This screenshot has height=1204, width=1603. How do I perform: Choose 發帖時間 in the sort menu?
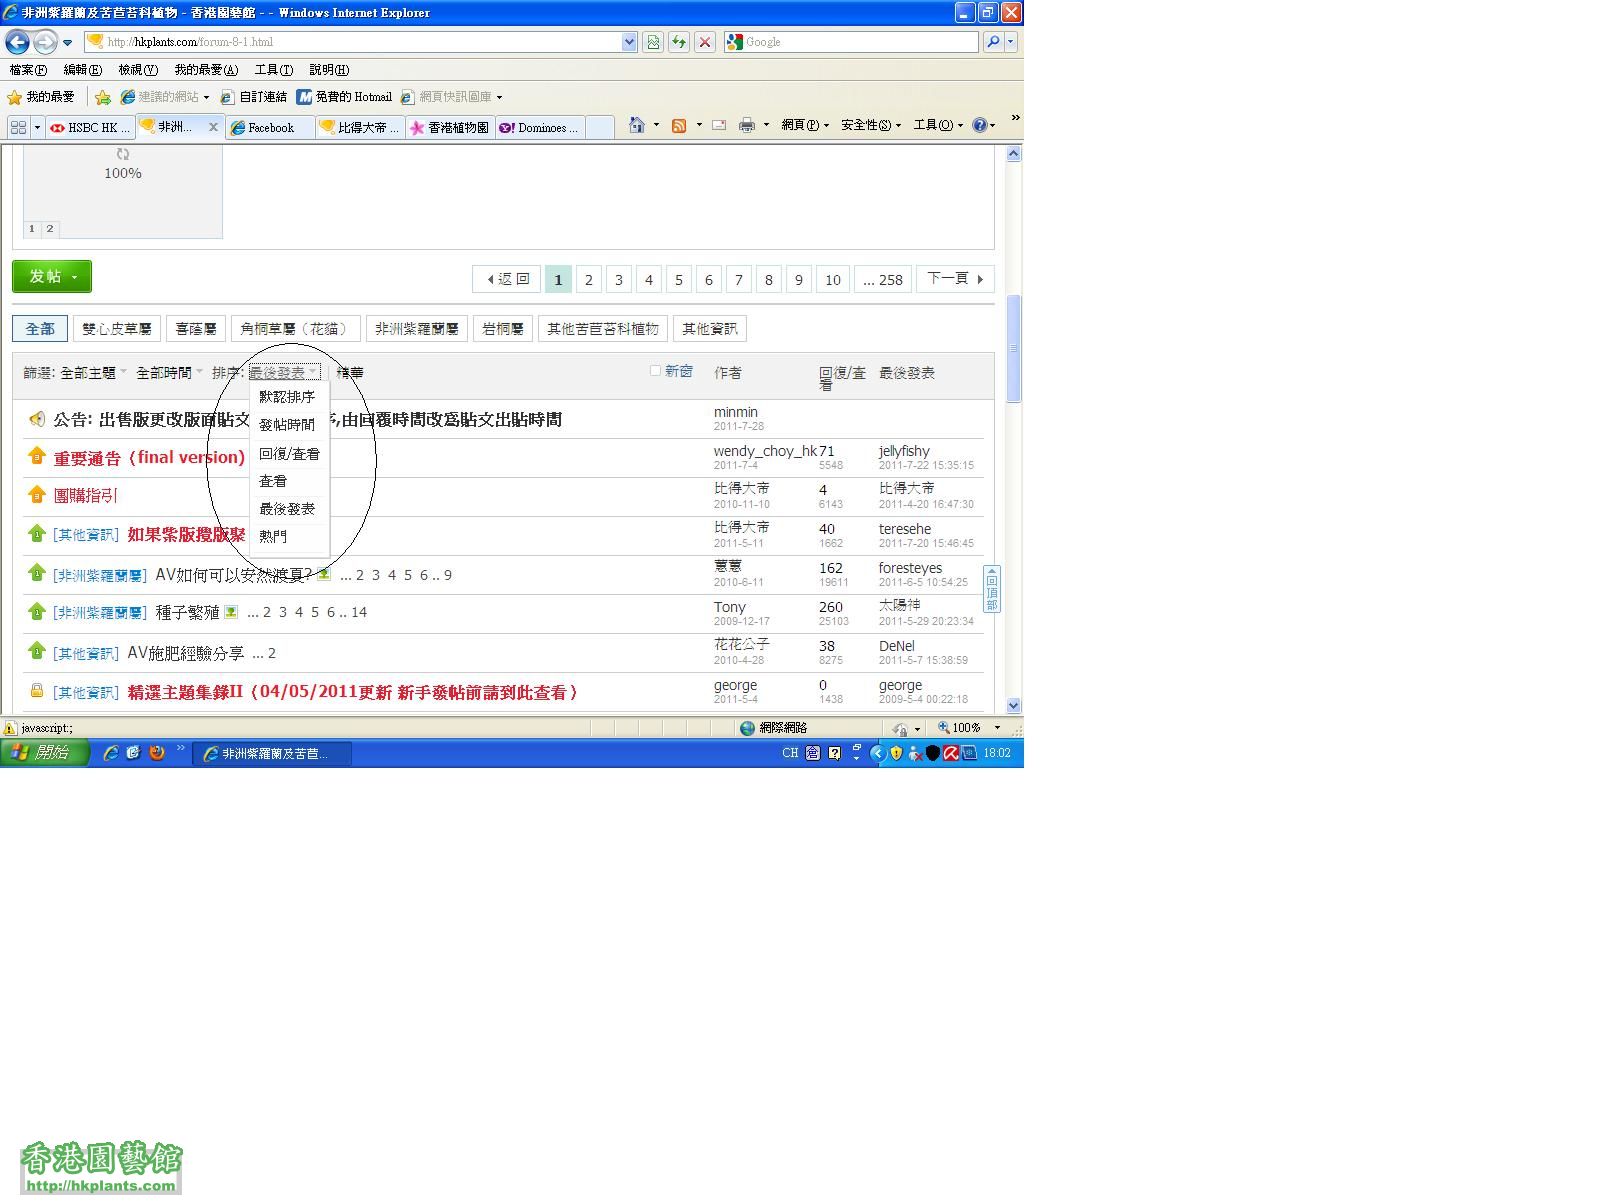[x=287, y=425]
